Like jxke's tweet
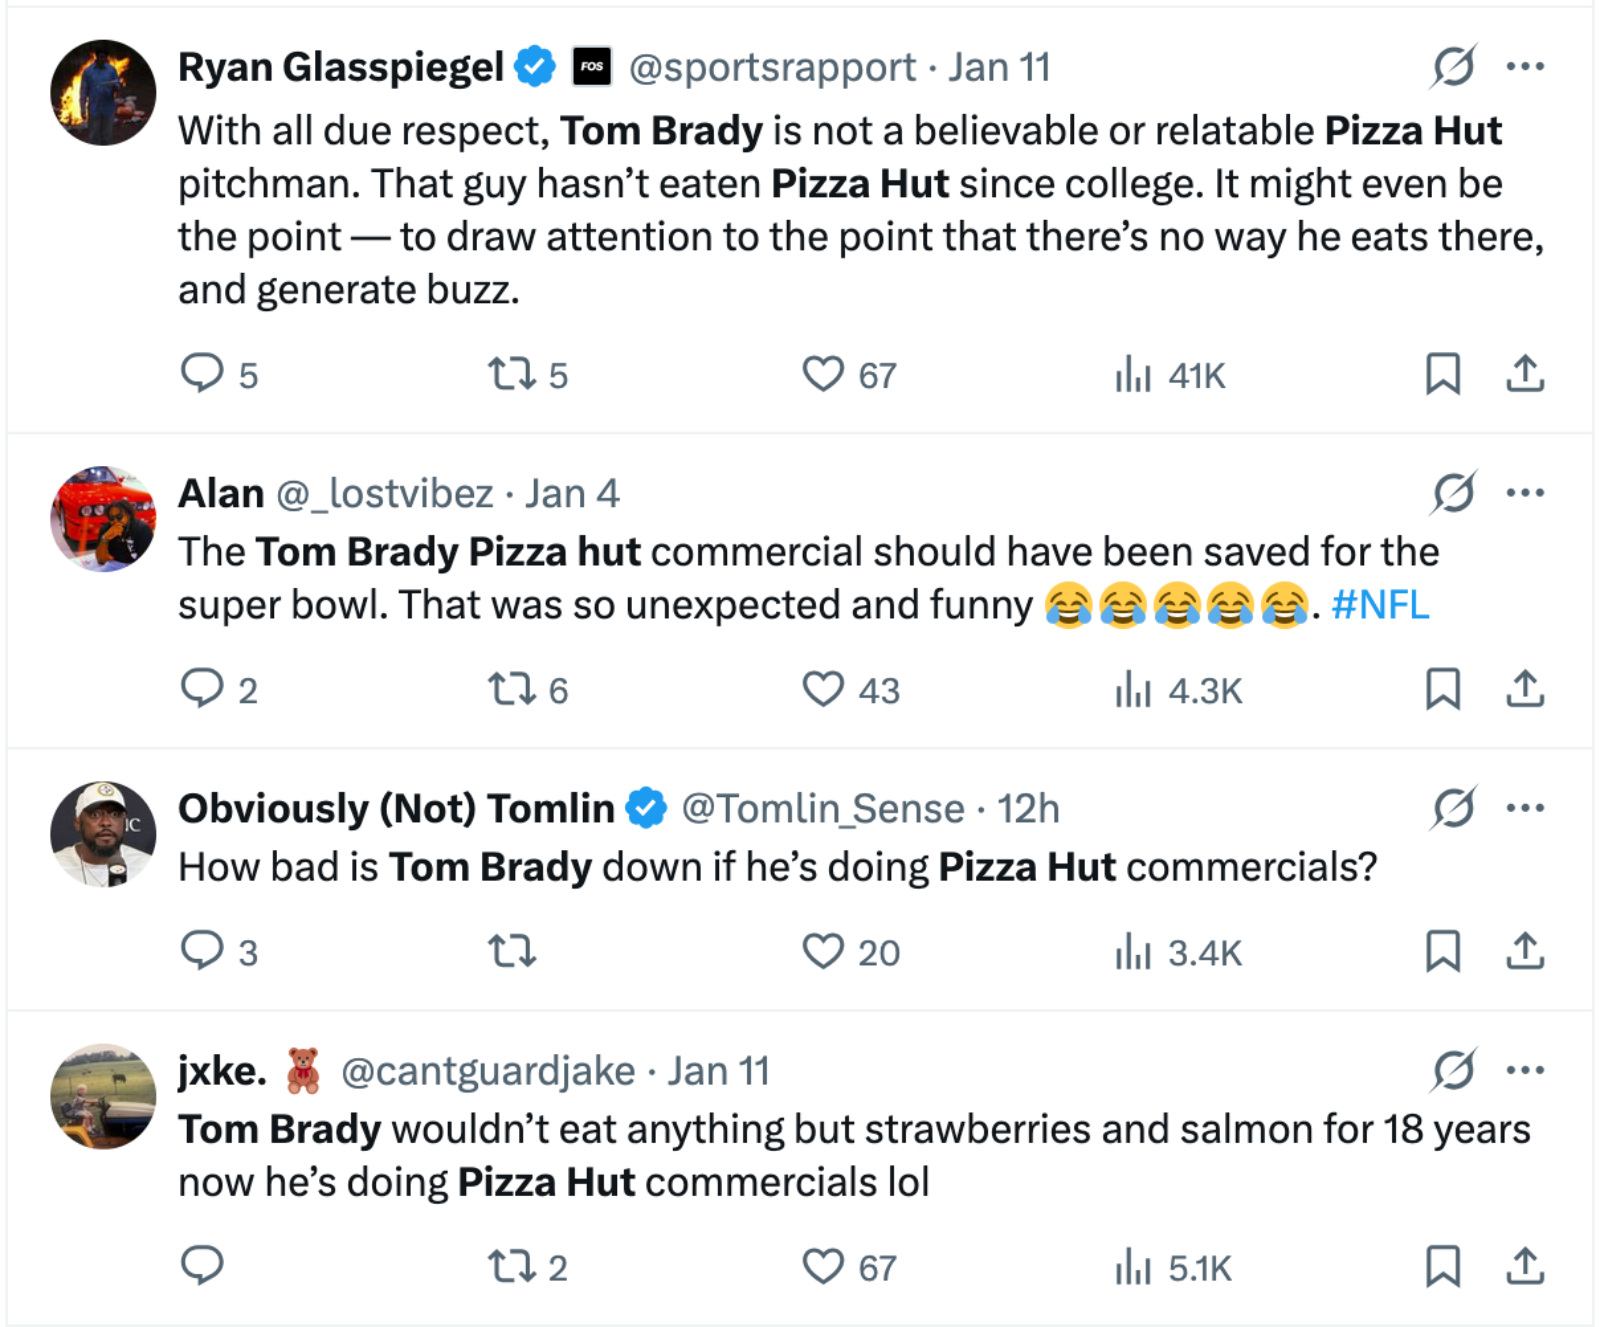This screenshot has height=1327, width=1600. click(x=823, y=1266)
